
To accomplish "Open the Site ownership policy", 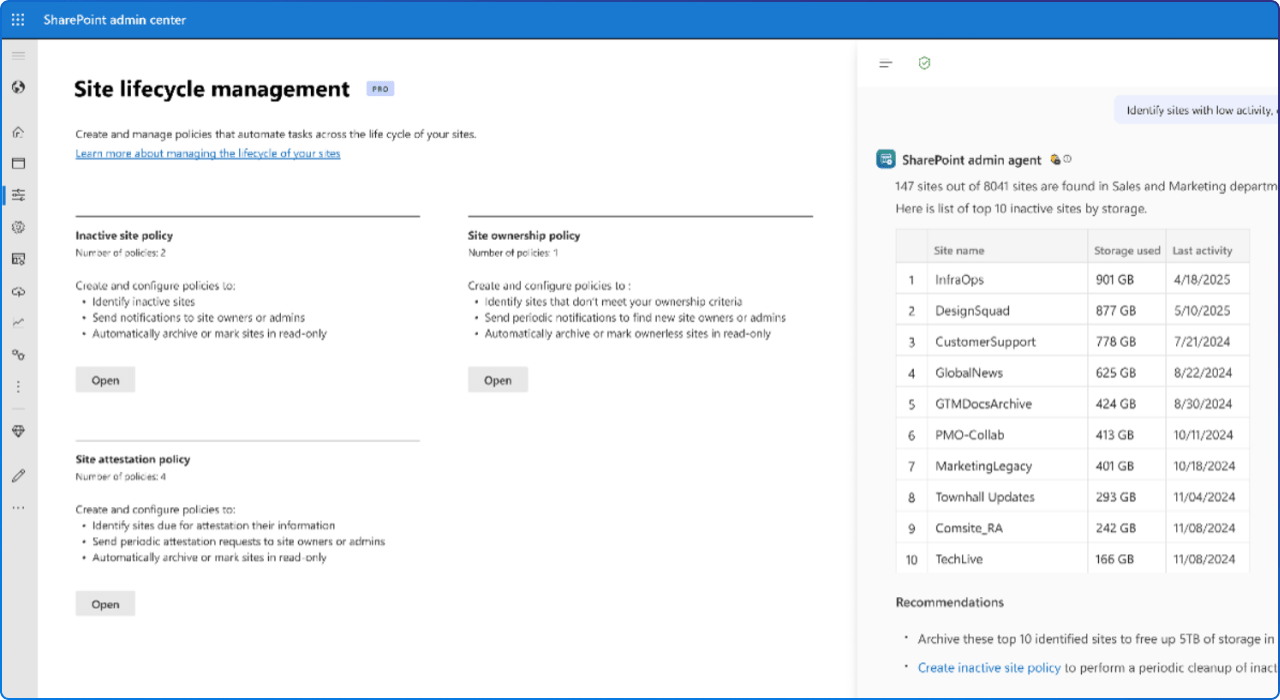I will [498, 380].
